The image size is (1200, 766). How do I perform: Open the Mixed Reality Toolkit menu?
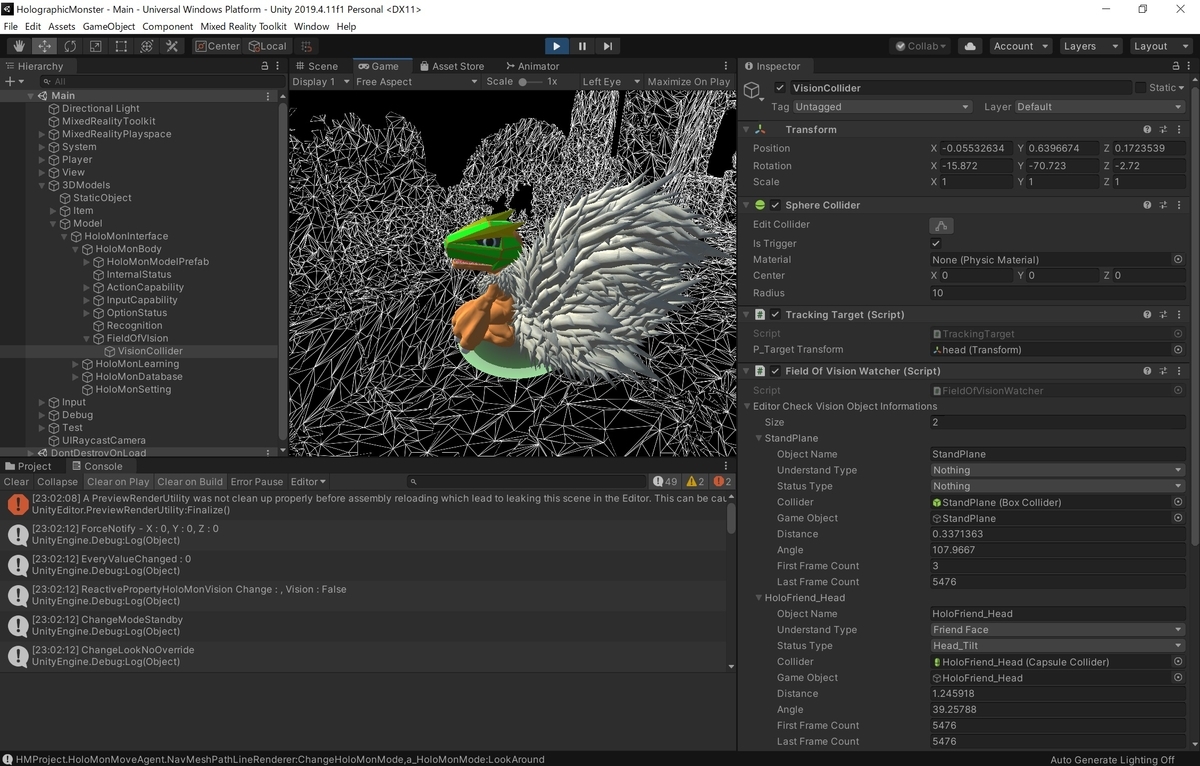(x=243, y=26)
